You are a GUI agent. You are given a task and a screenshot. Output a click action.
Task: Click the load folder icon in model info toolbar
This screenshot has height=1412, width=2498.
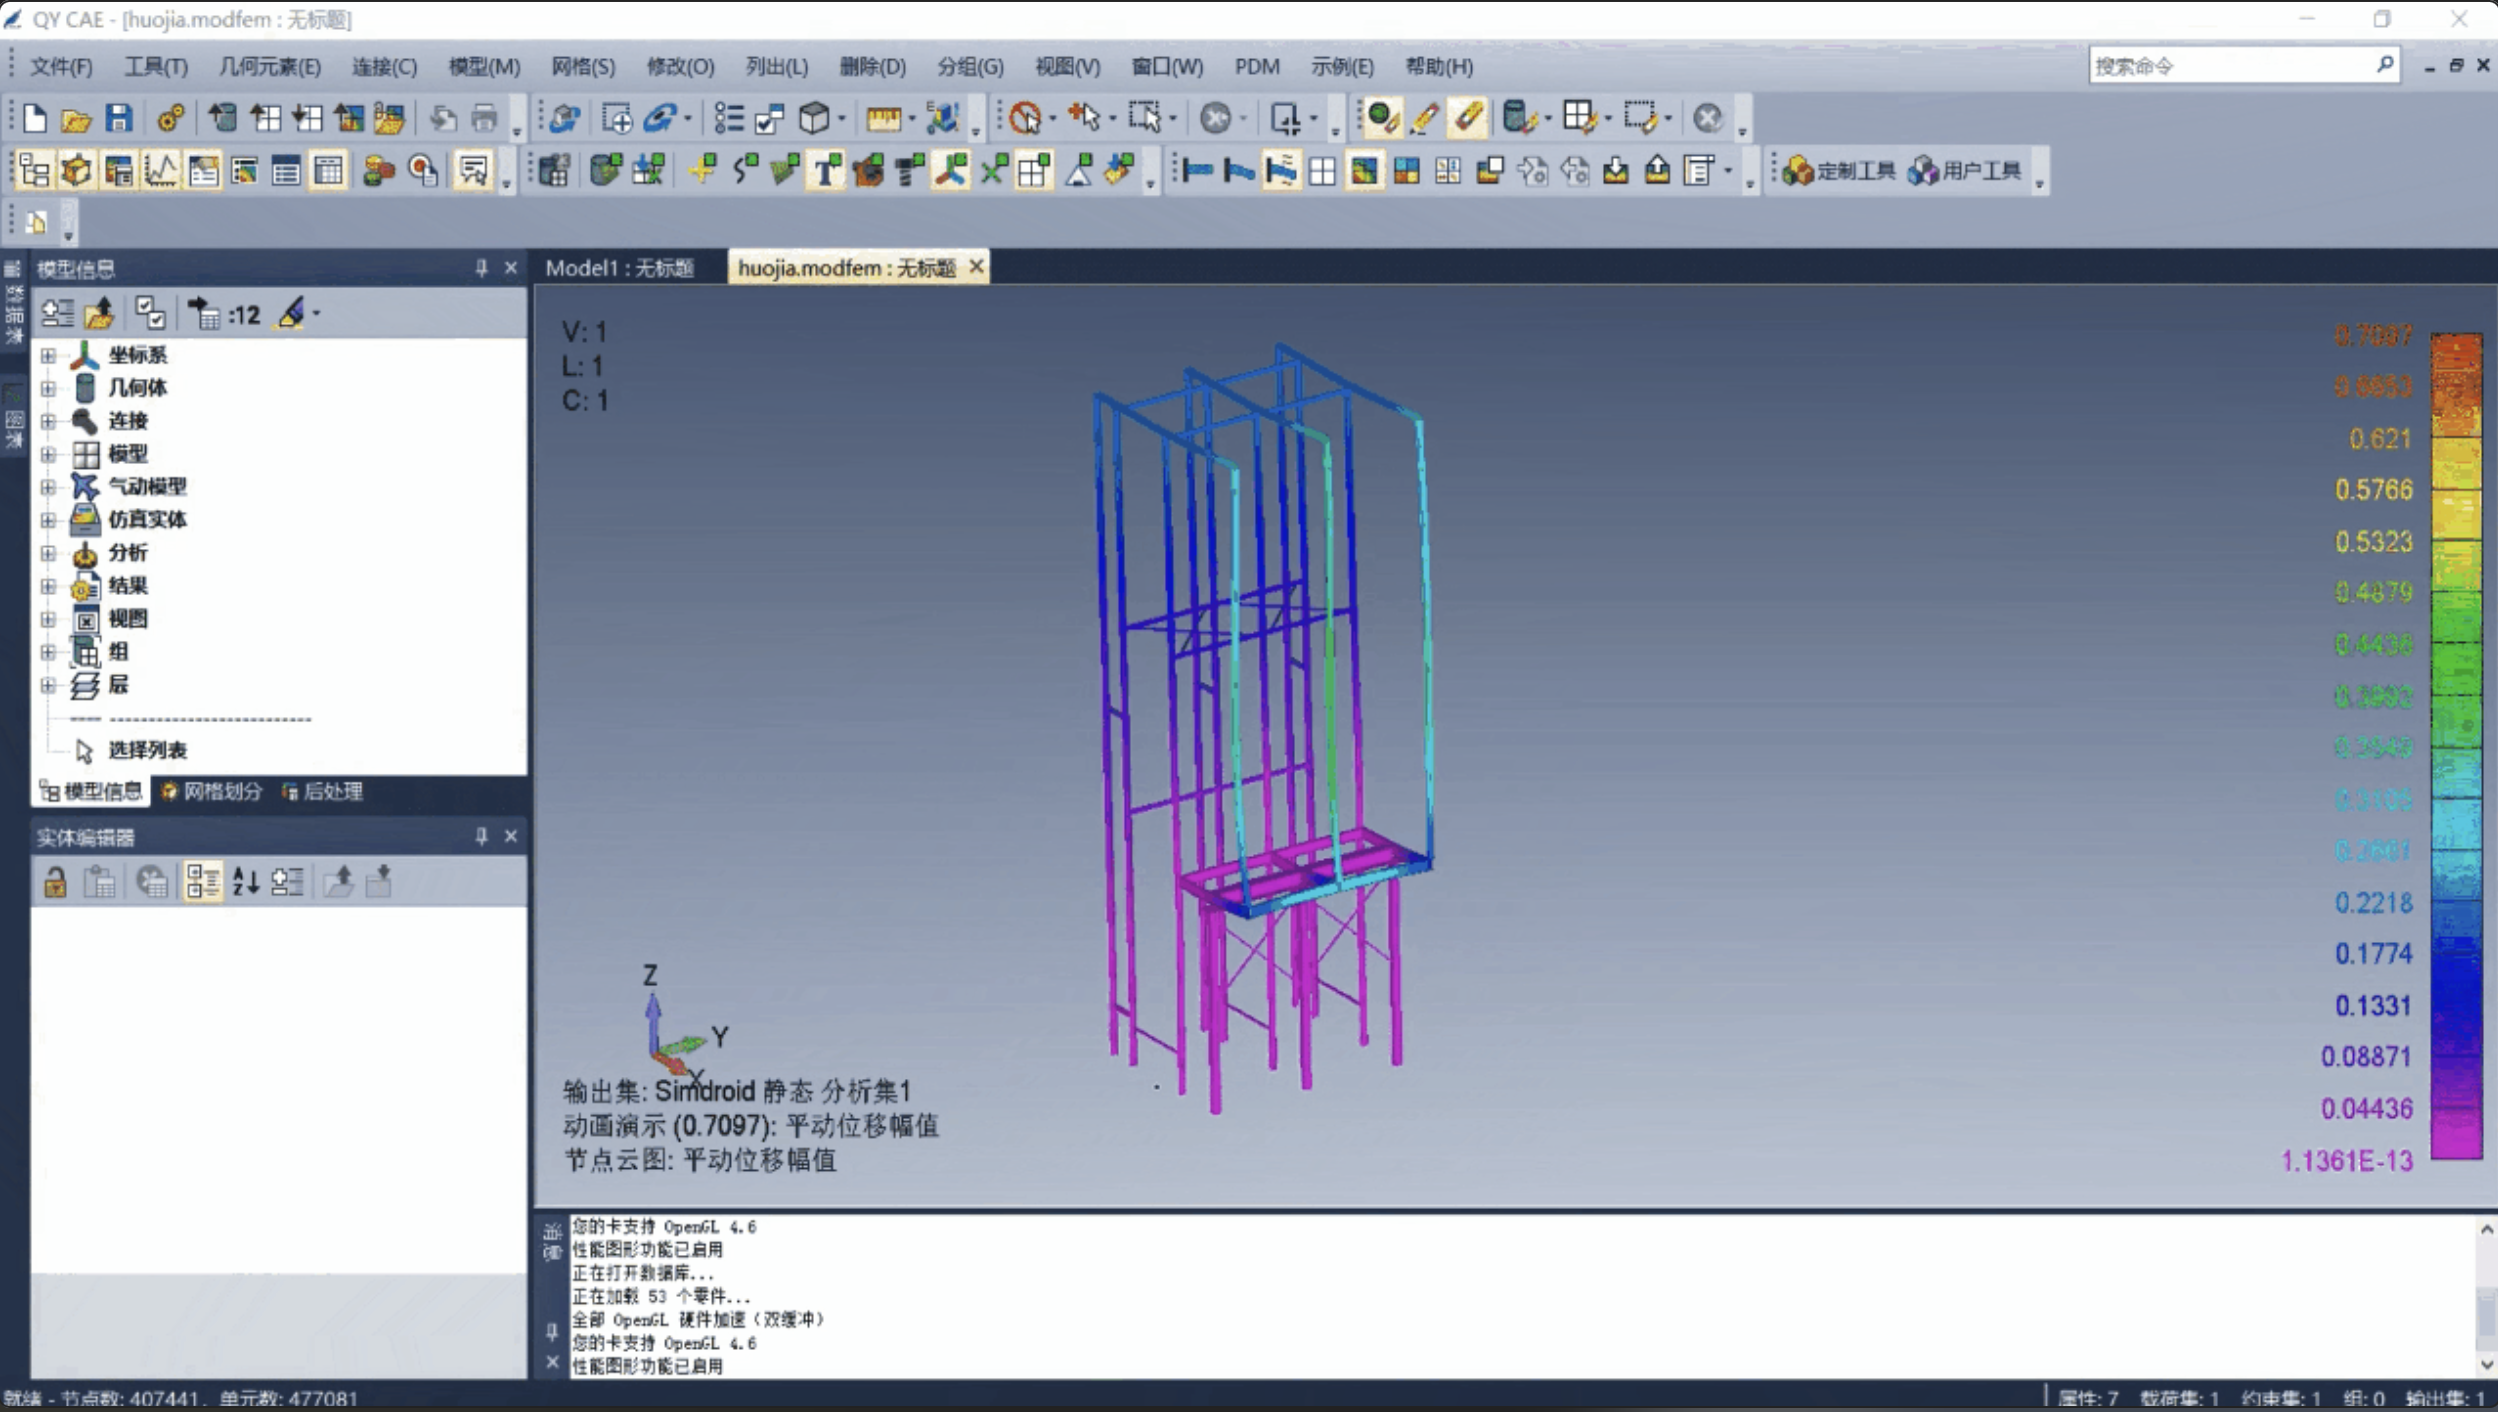[99, 314]
